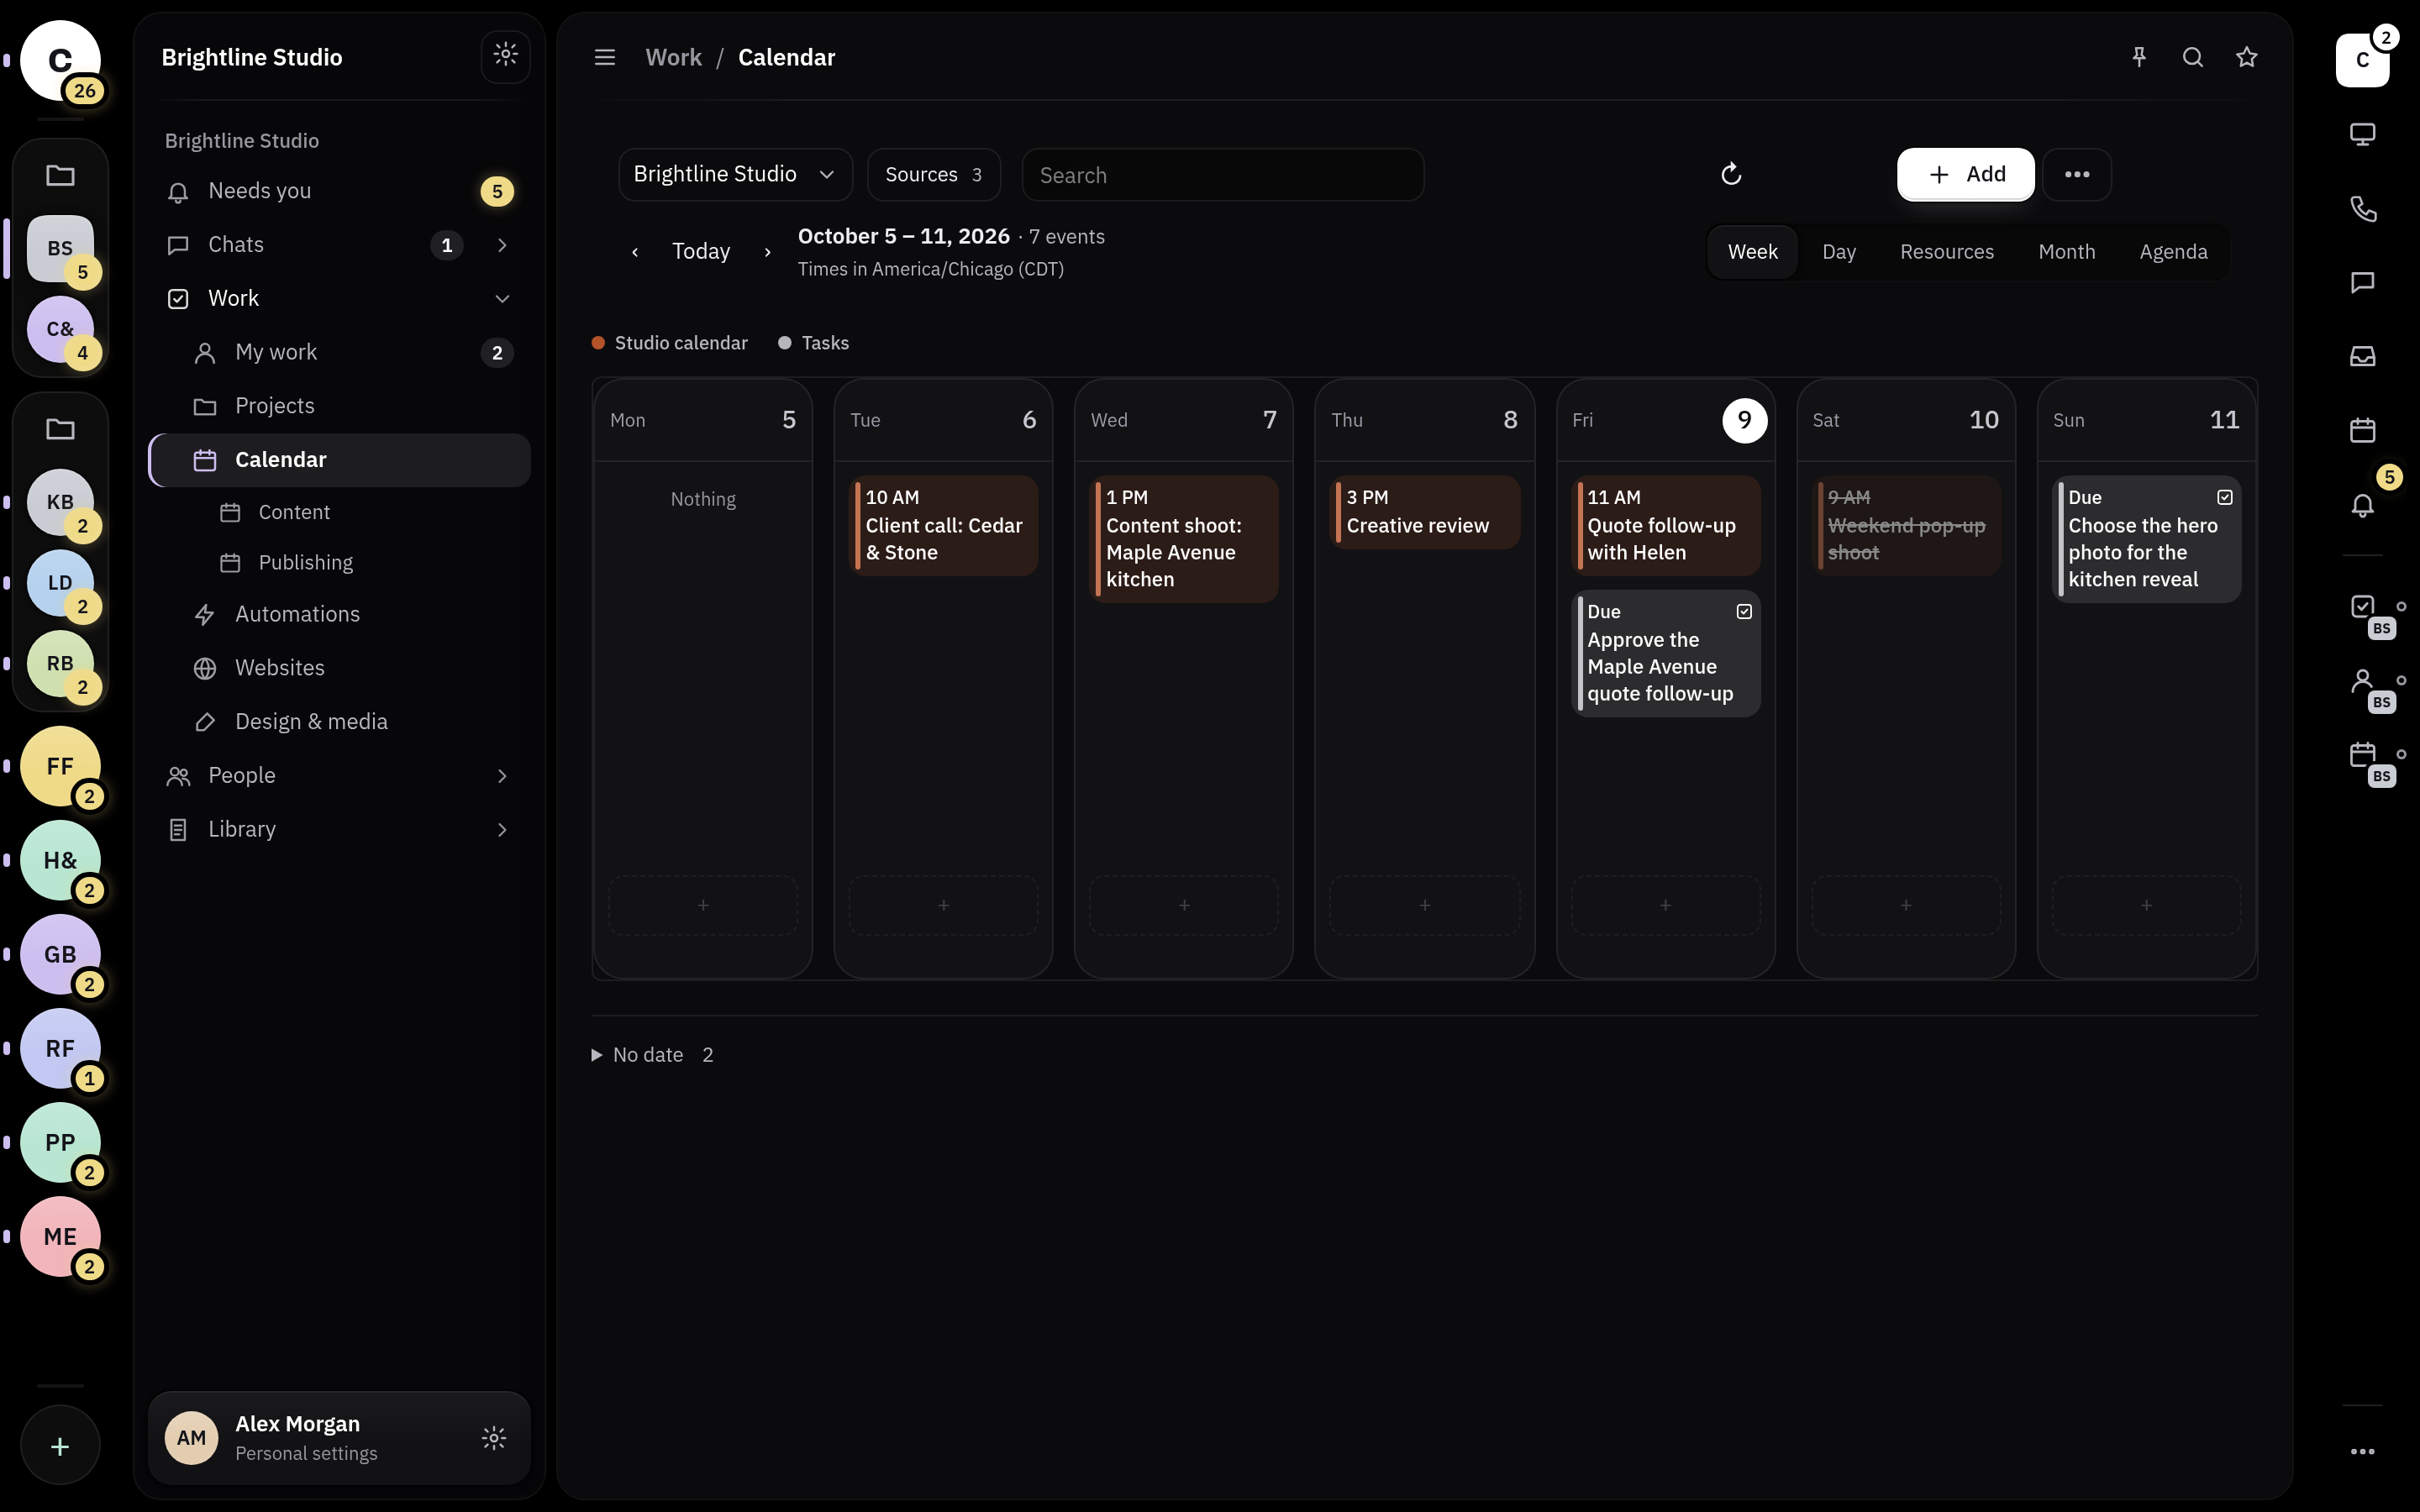The image size is (2420, 1512).
Task: Open the chat bubble icon in the right rail
Action: point(2363,282)
